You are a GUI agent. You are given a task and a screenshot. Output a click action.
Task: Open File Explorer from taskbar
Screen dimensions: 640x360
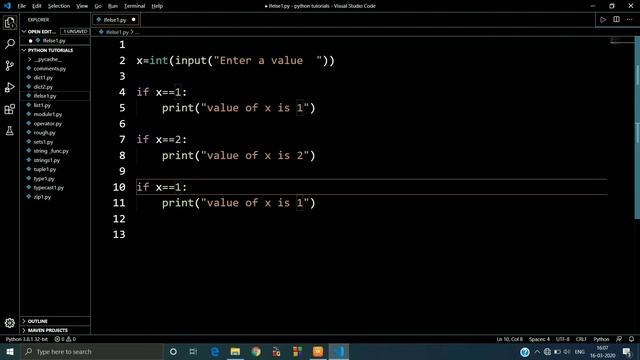[235, 351]
